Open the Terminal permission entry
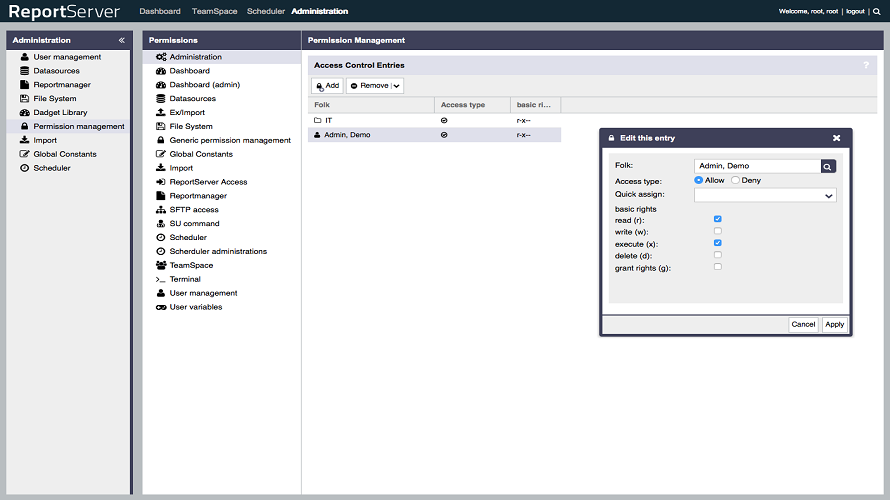 coord(185,279)
